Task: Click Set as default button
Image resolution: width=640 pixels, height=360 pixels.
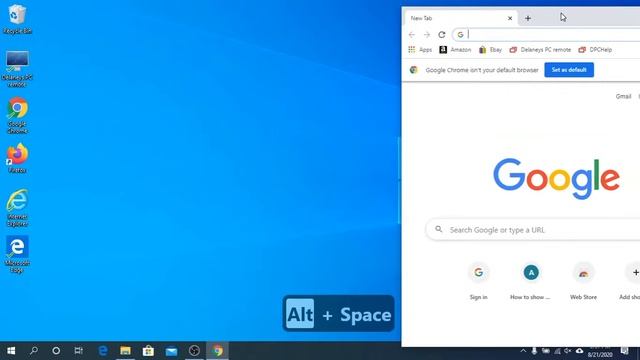Action: 569,70
